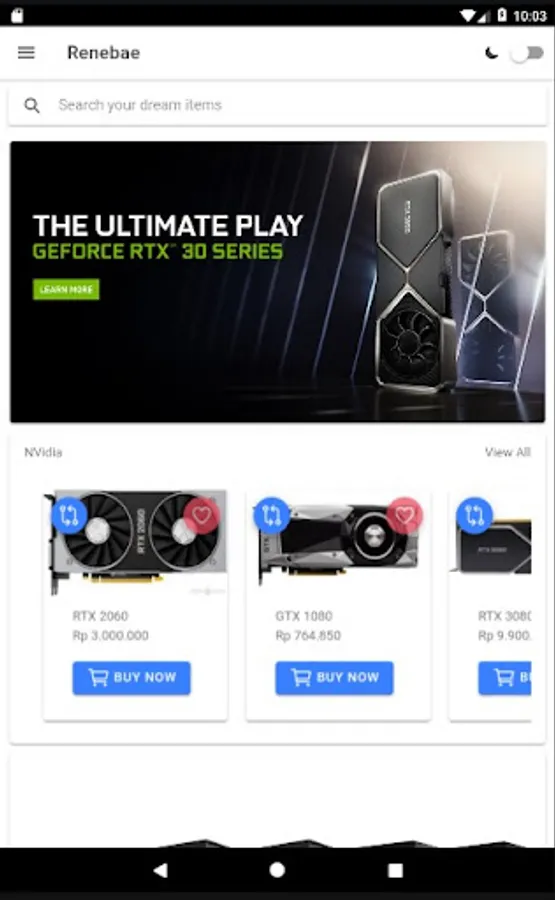Buy the RTX 2060 now
The height and width of the screenshot is (900, 555).
point(131,678)
